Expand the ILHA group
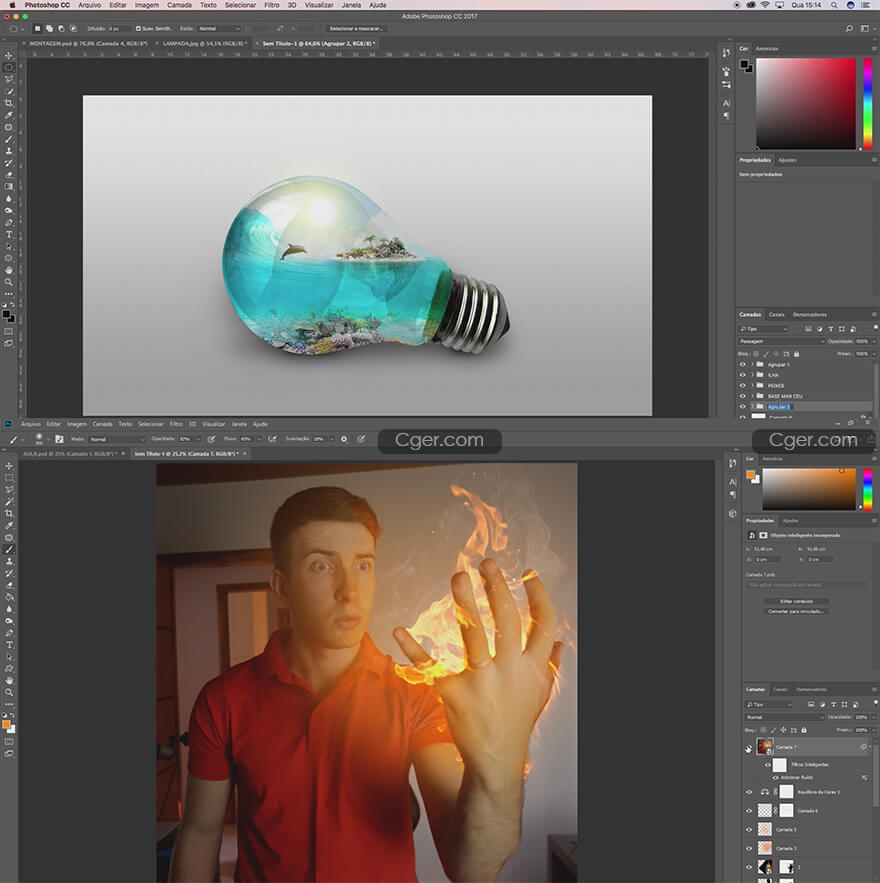Screen dimensions: 880x883 coord(752,375)
